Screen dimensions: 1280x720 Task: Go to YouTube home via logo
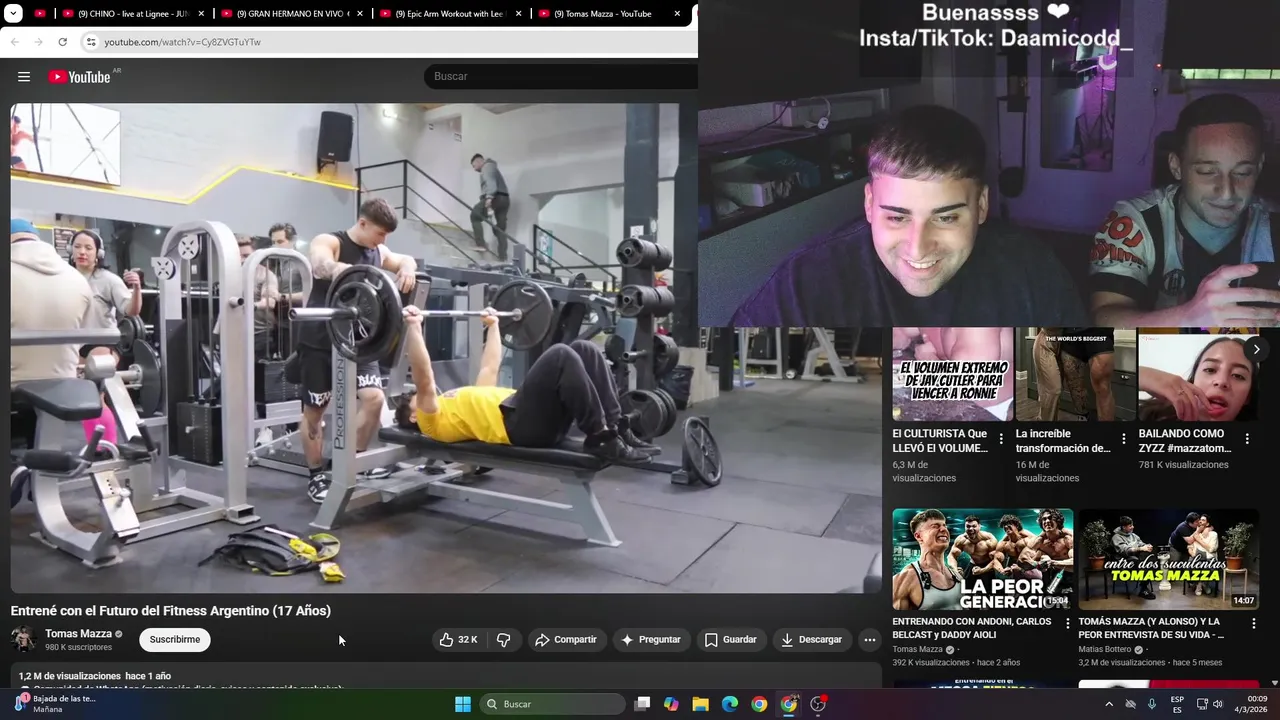coord(79,77)
